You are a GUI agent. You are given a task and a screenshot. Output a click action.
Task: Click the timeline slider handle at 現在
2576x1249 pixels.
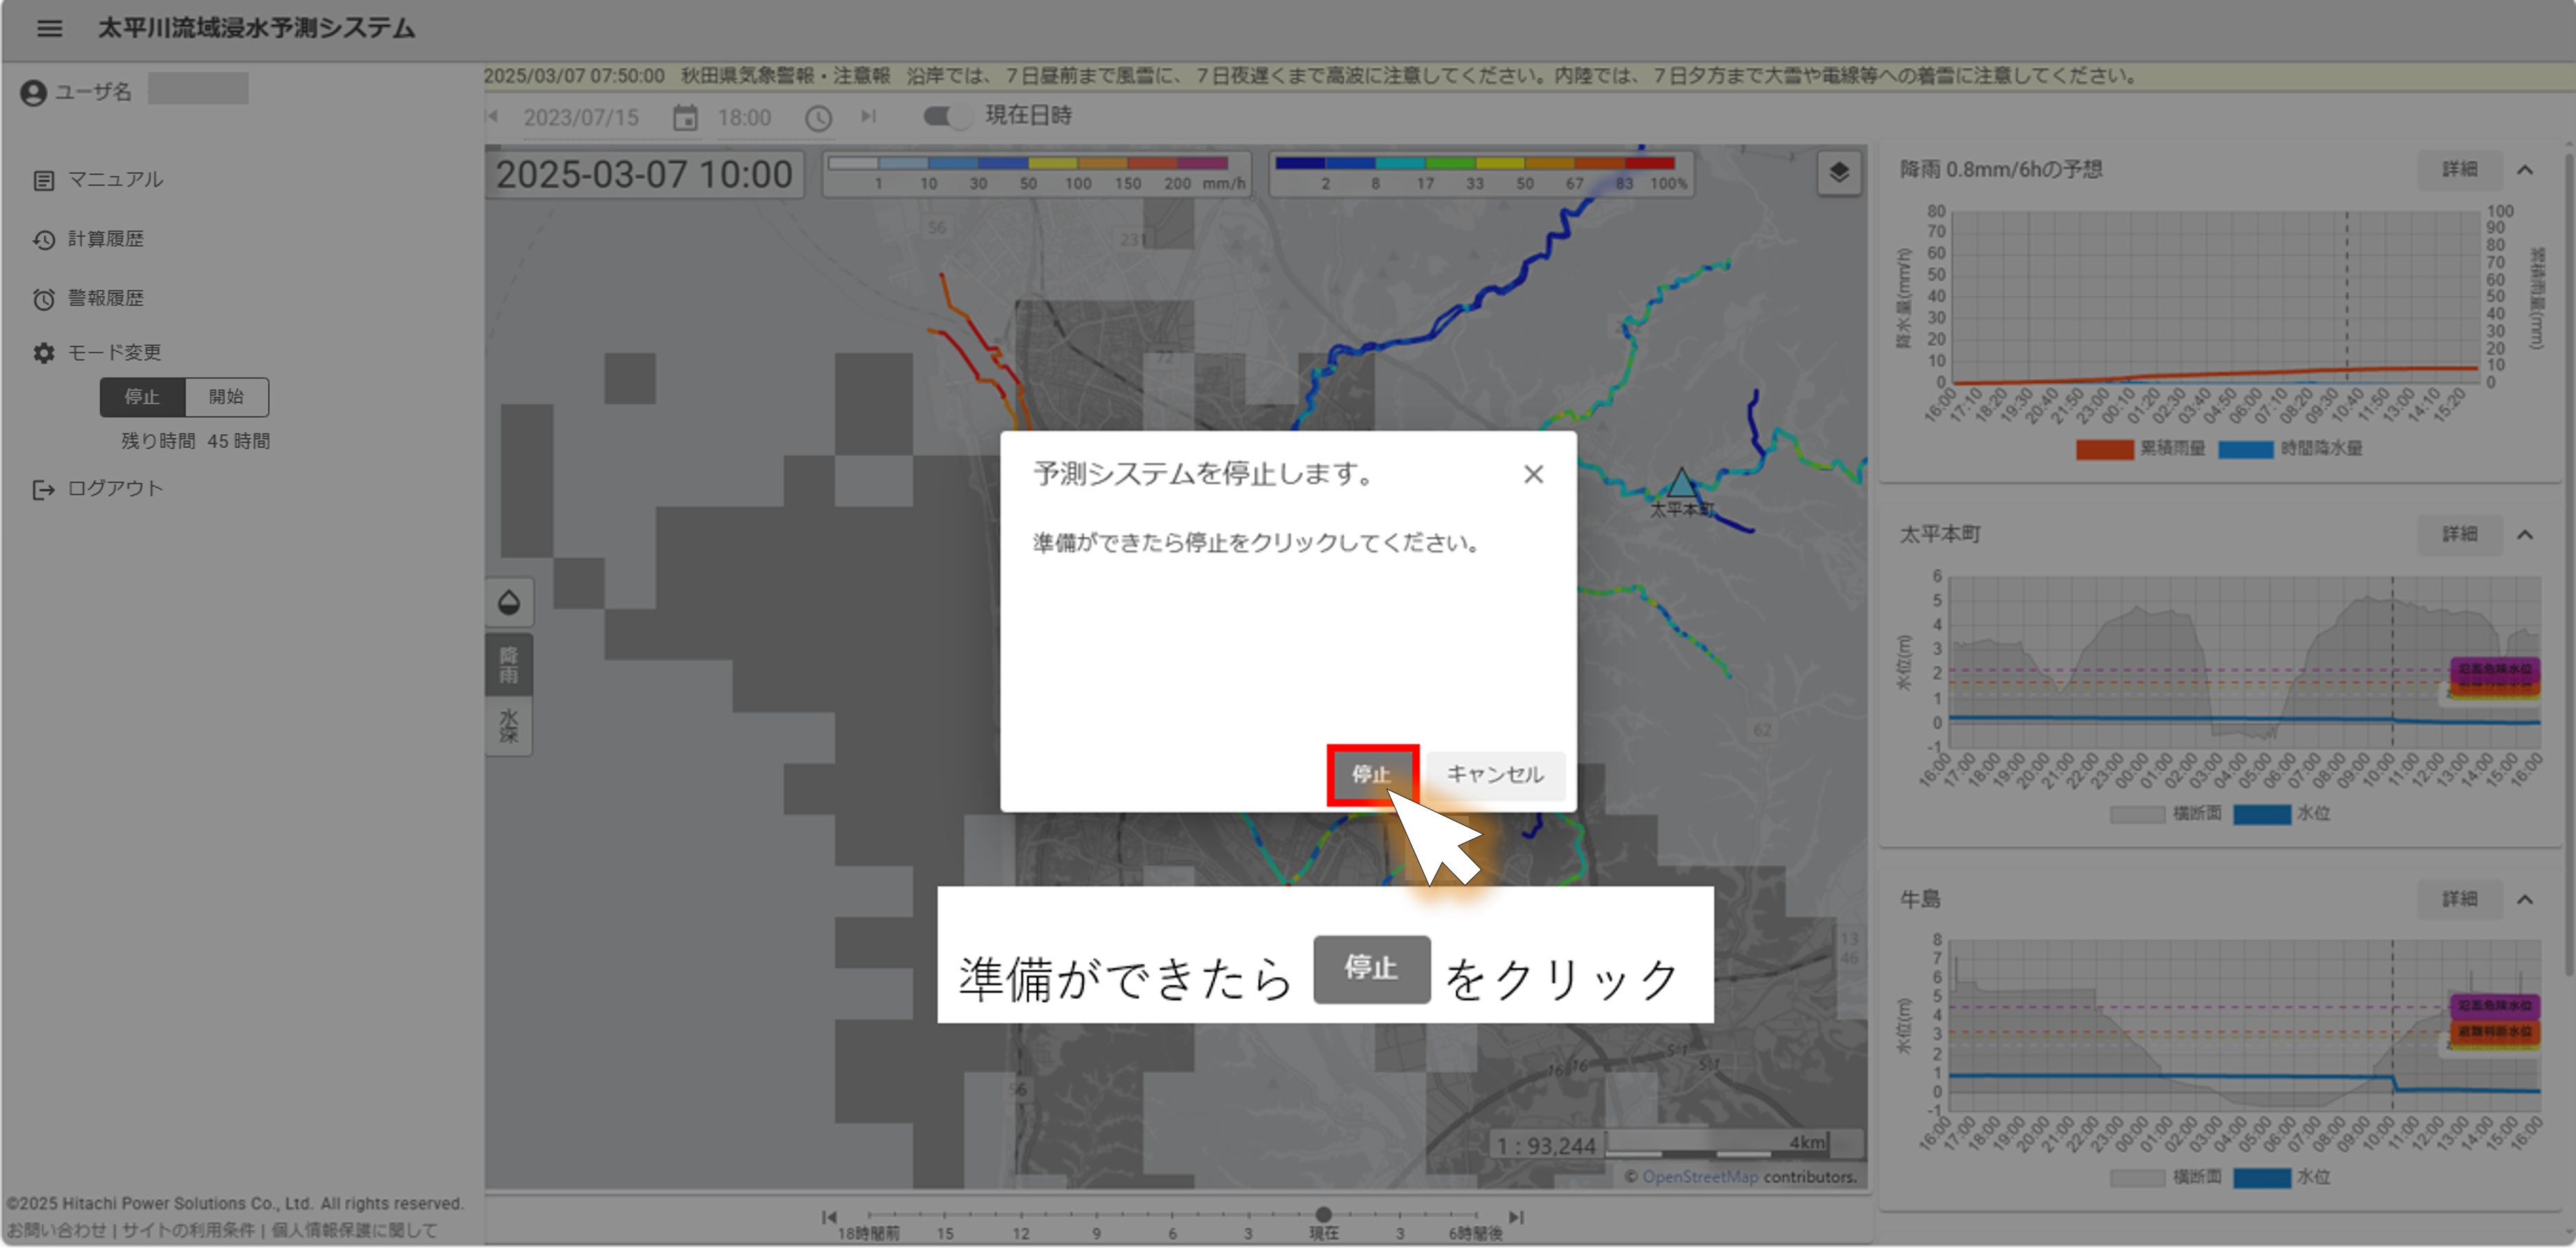pyautogui.click(x=1323, y=1214)
